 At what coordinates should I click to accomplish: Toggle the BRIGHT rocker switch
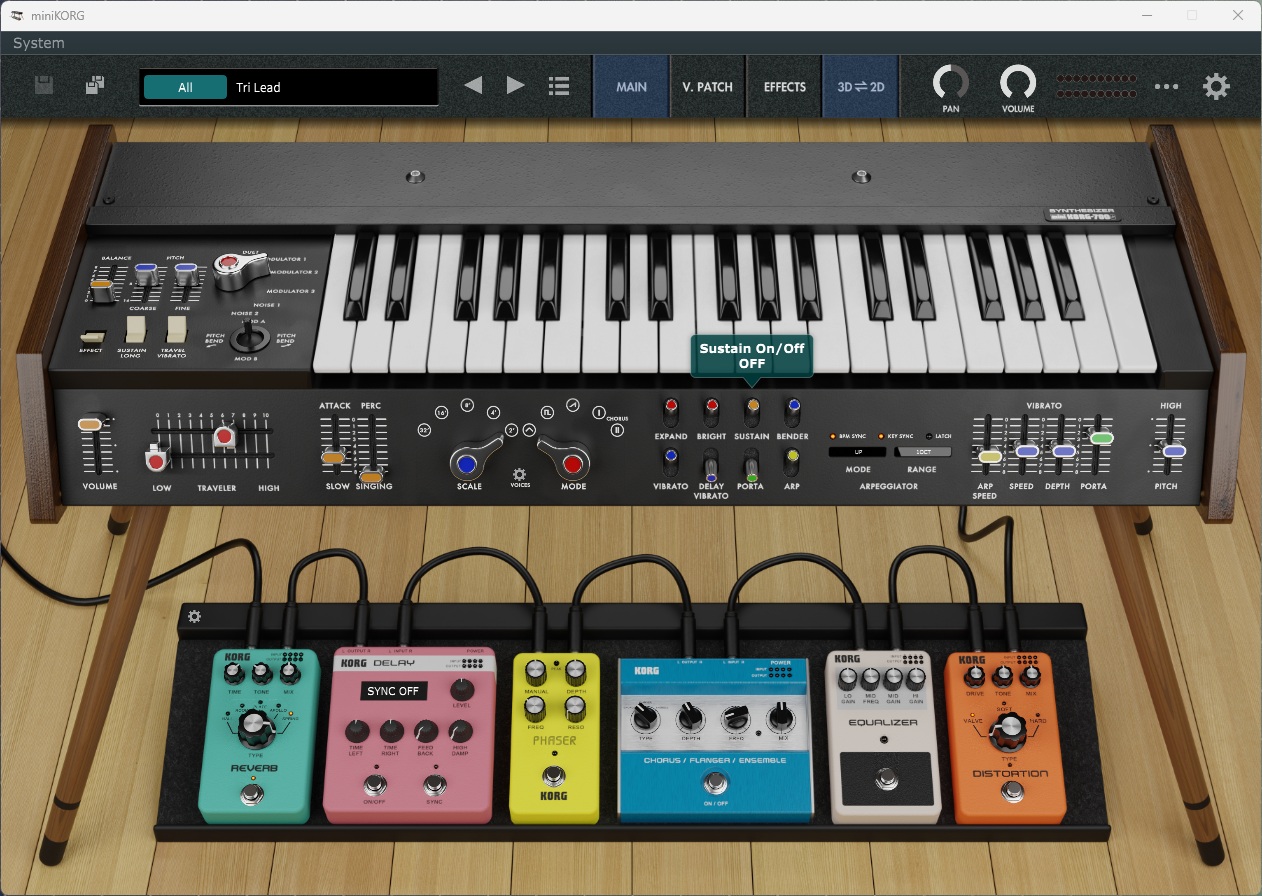711,409
